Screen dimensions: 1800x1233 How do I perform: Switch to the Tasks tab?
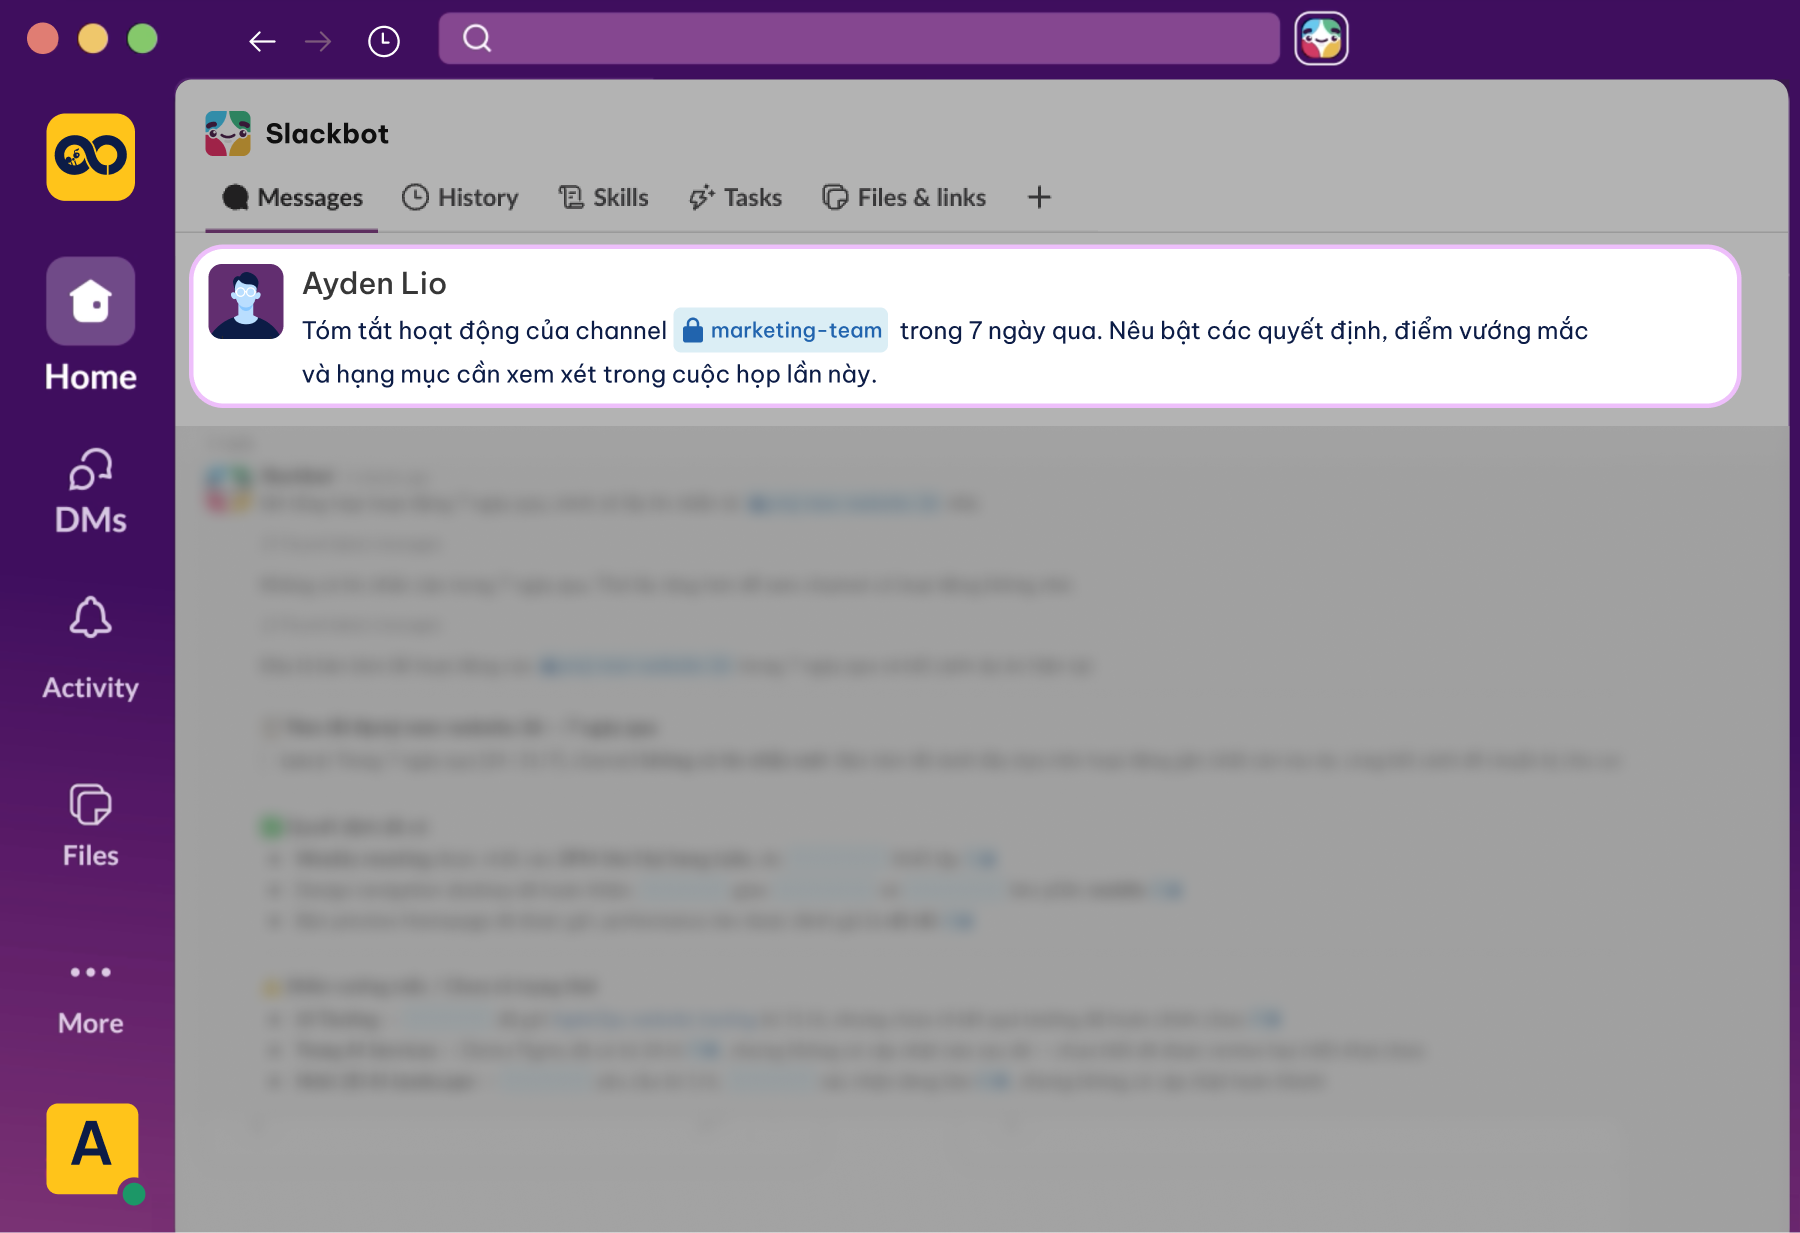pyautogui.click(x=735, y=198)
